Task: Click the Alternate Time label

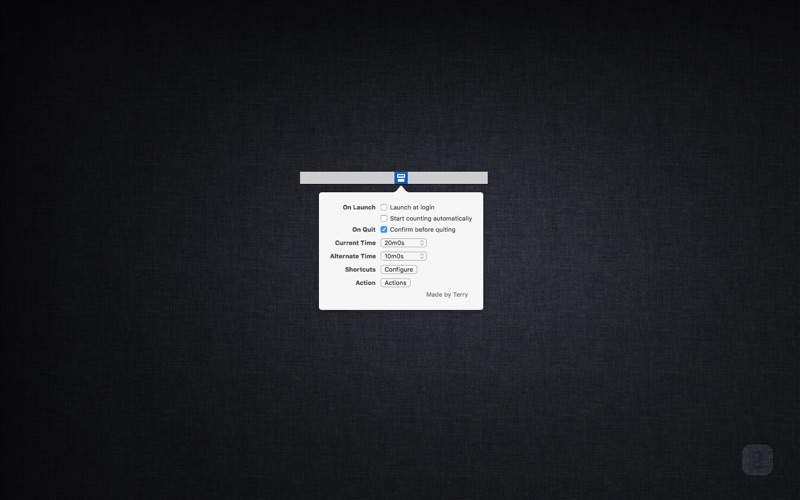Action: (353, 256)
